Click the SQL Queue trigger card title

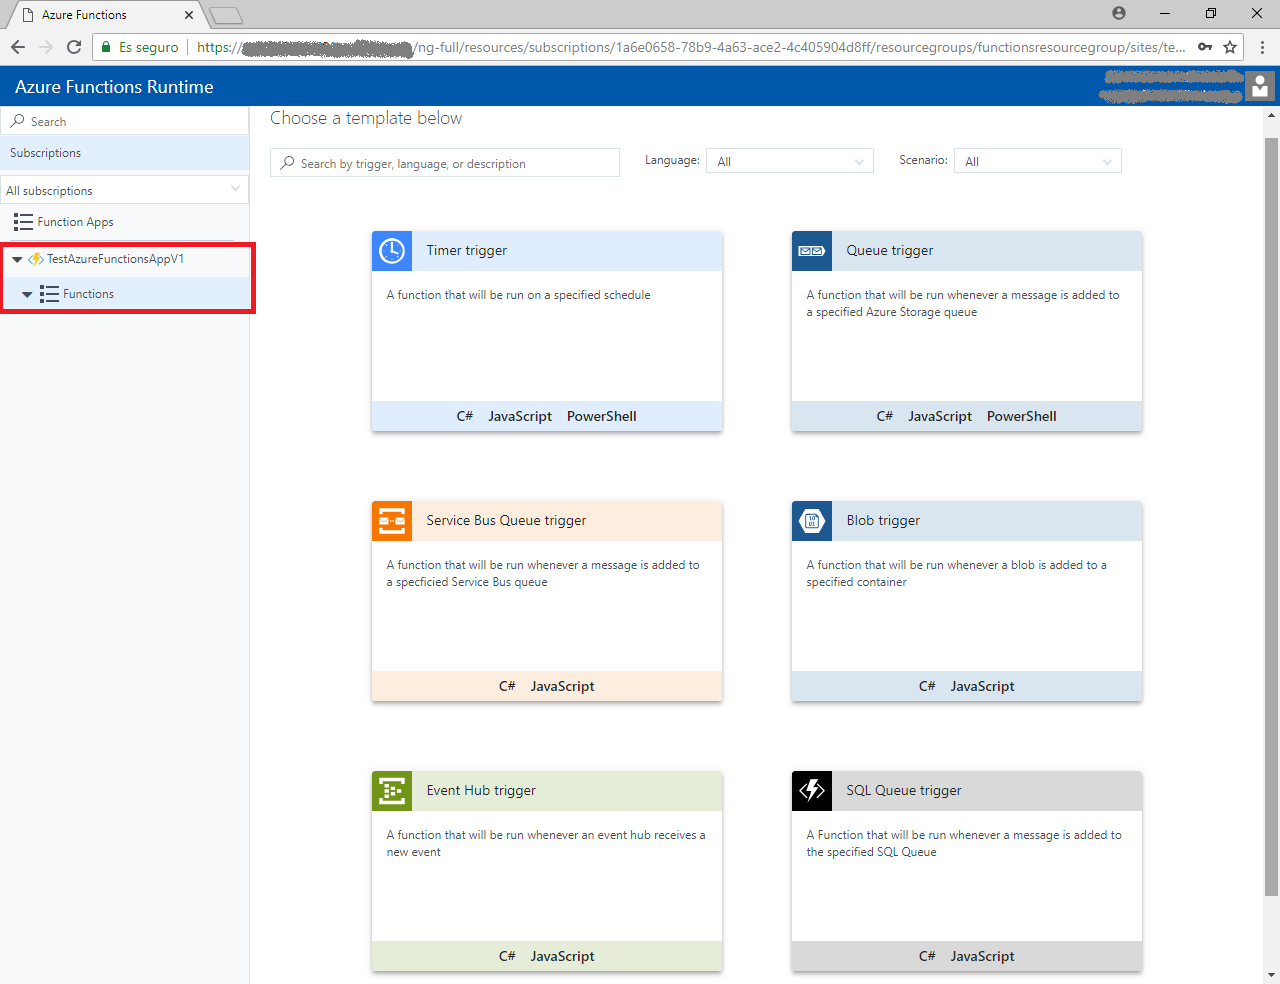coord(904,790)
